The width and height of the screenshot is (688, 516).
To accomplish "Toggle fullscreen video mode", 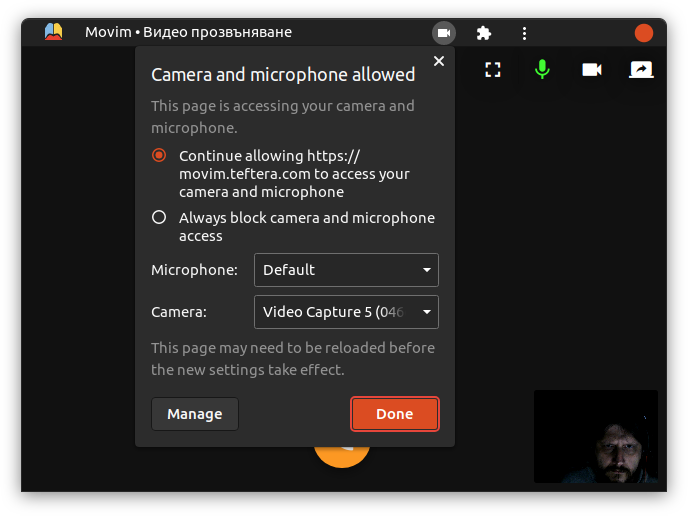I will click(492, 70).
